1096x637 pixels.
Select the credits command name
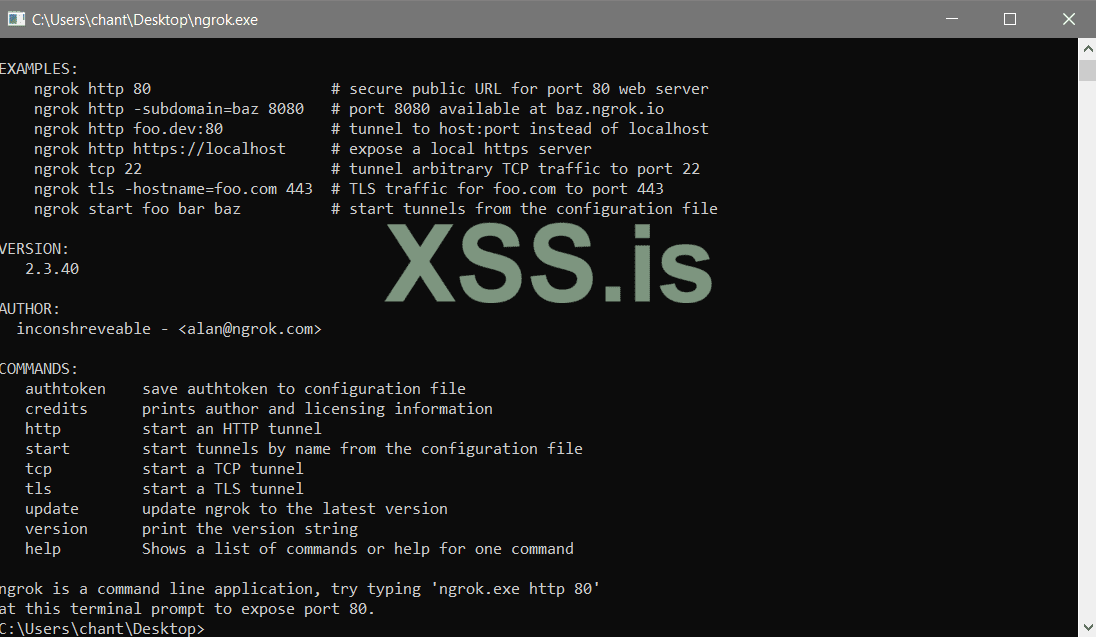pyautogui.click(x=56, y=408)
